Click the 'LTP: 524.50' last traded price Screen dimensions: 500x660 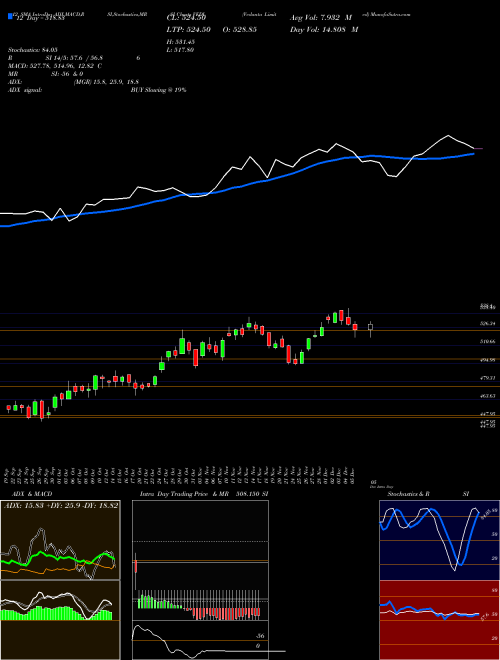click(x=189, y=29)
